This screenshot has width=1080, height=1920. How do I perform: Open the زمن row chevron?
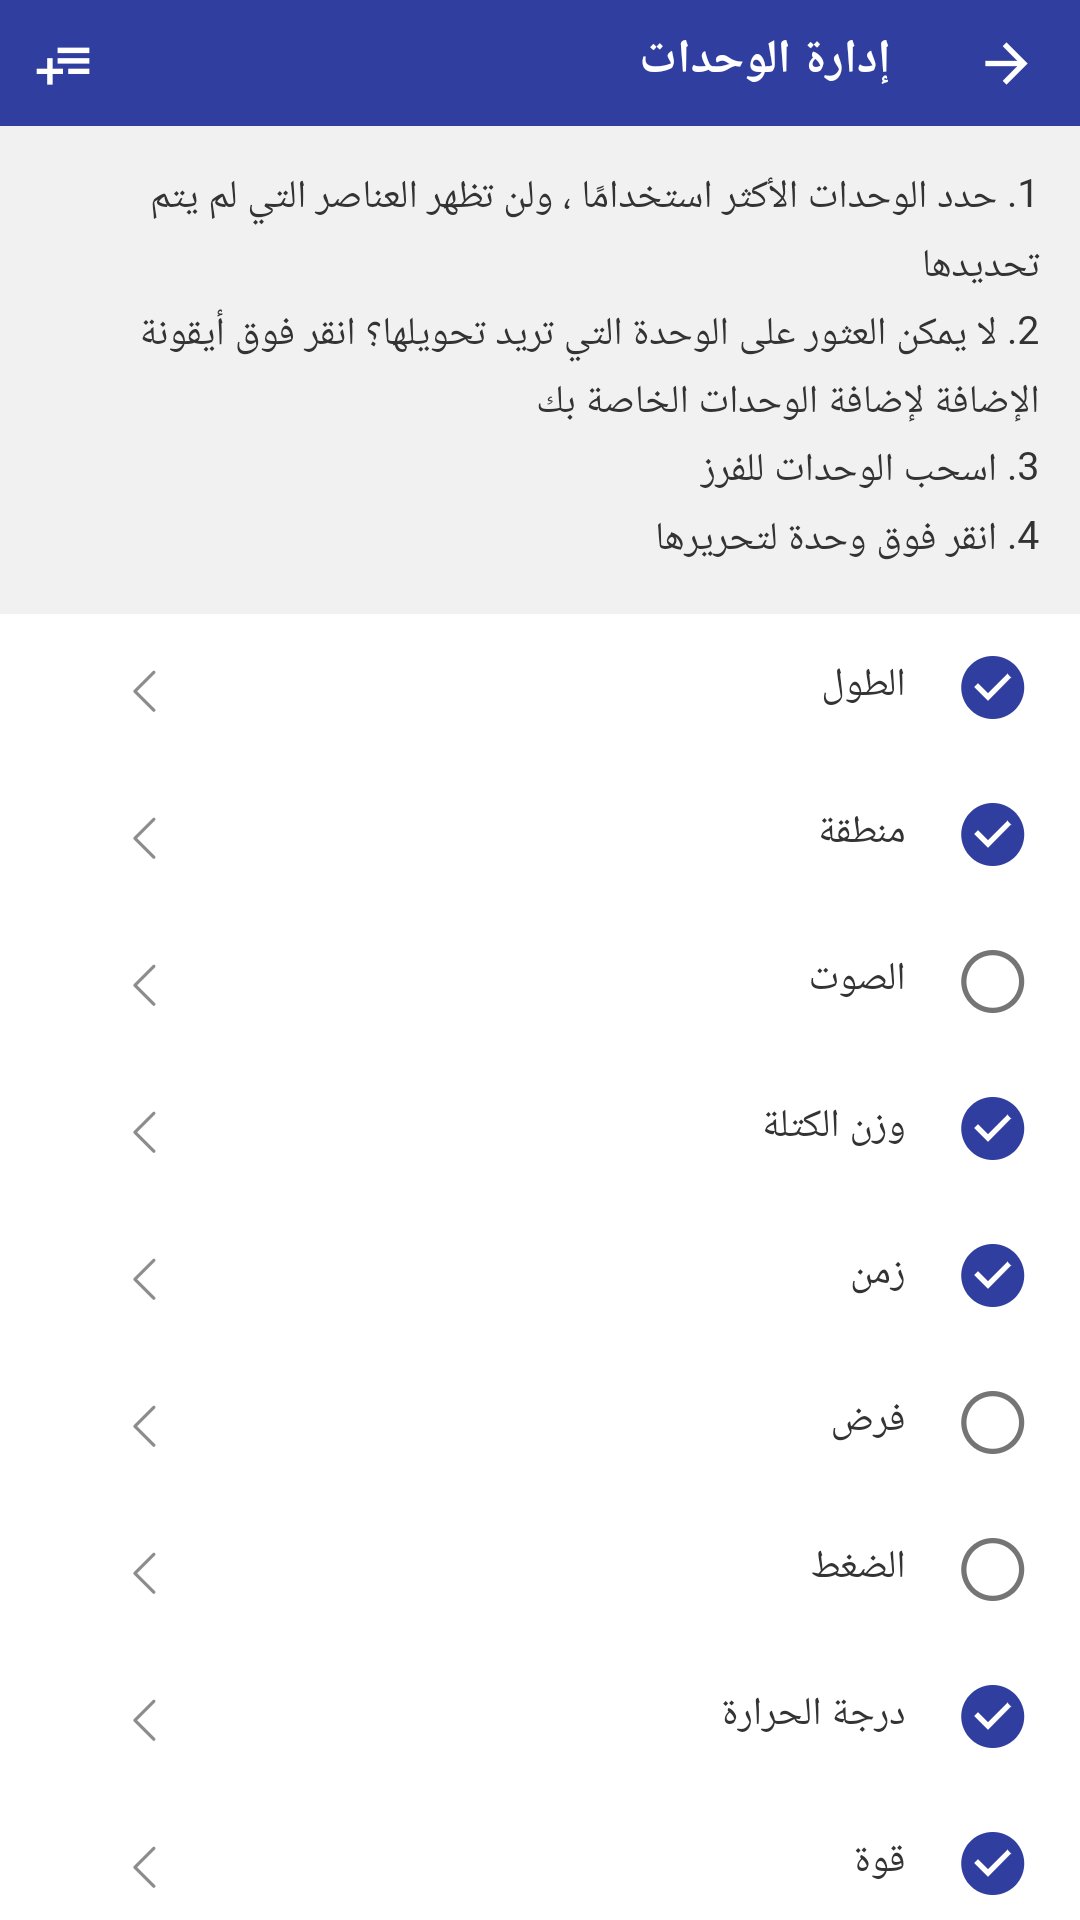145,1279
